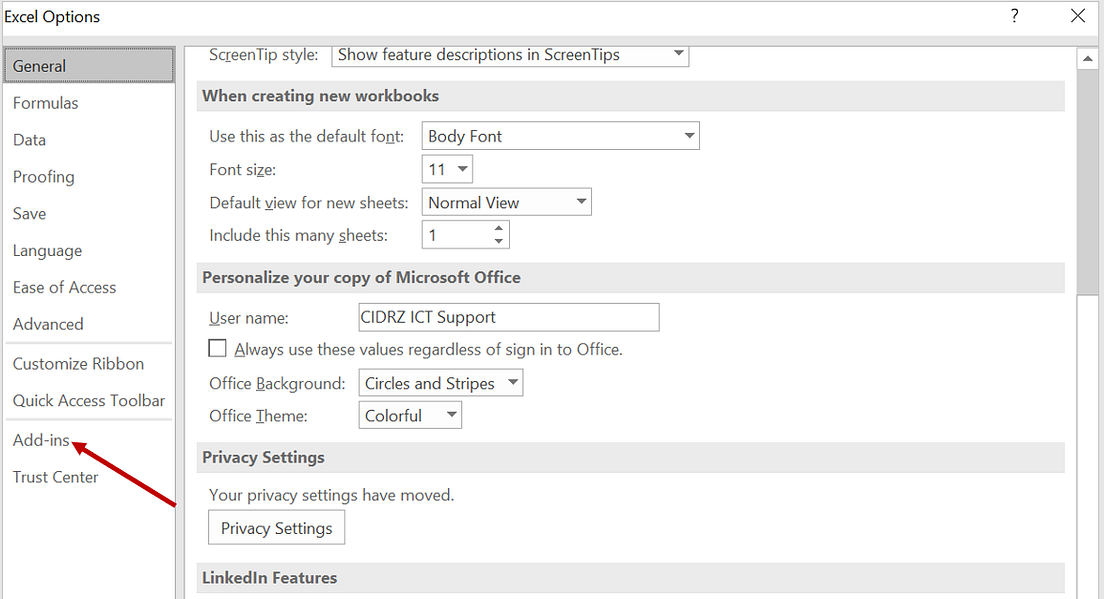Open the default font dropdown showing Body Font
Screen dimensions: 1104x599
click(688, 135)
